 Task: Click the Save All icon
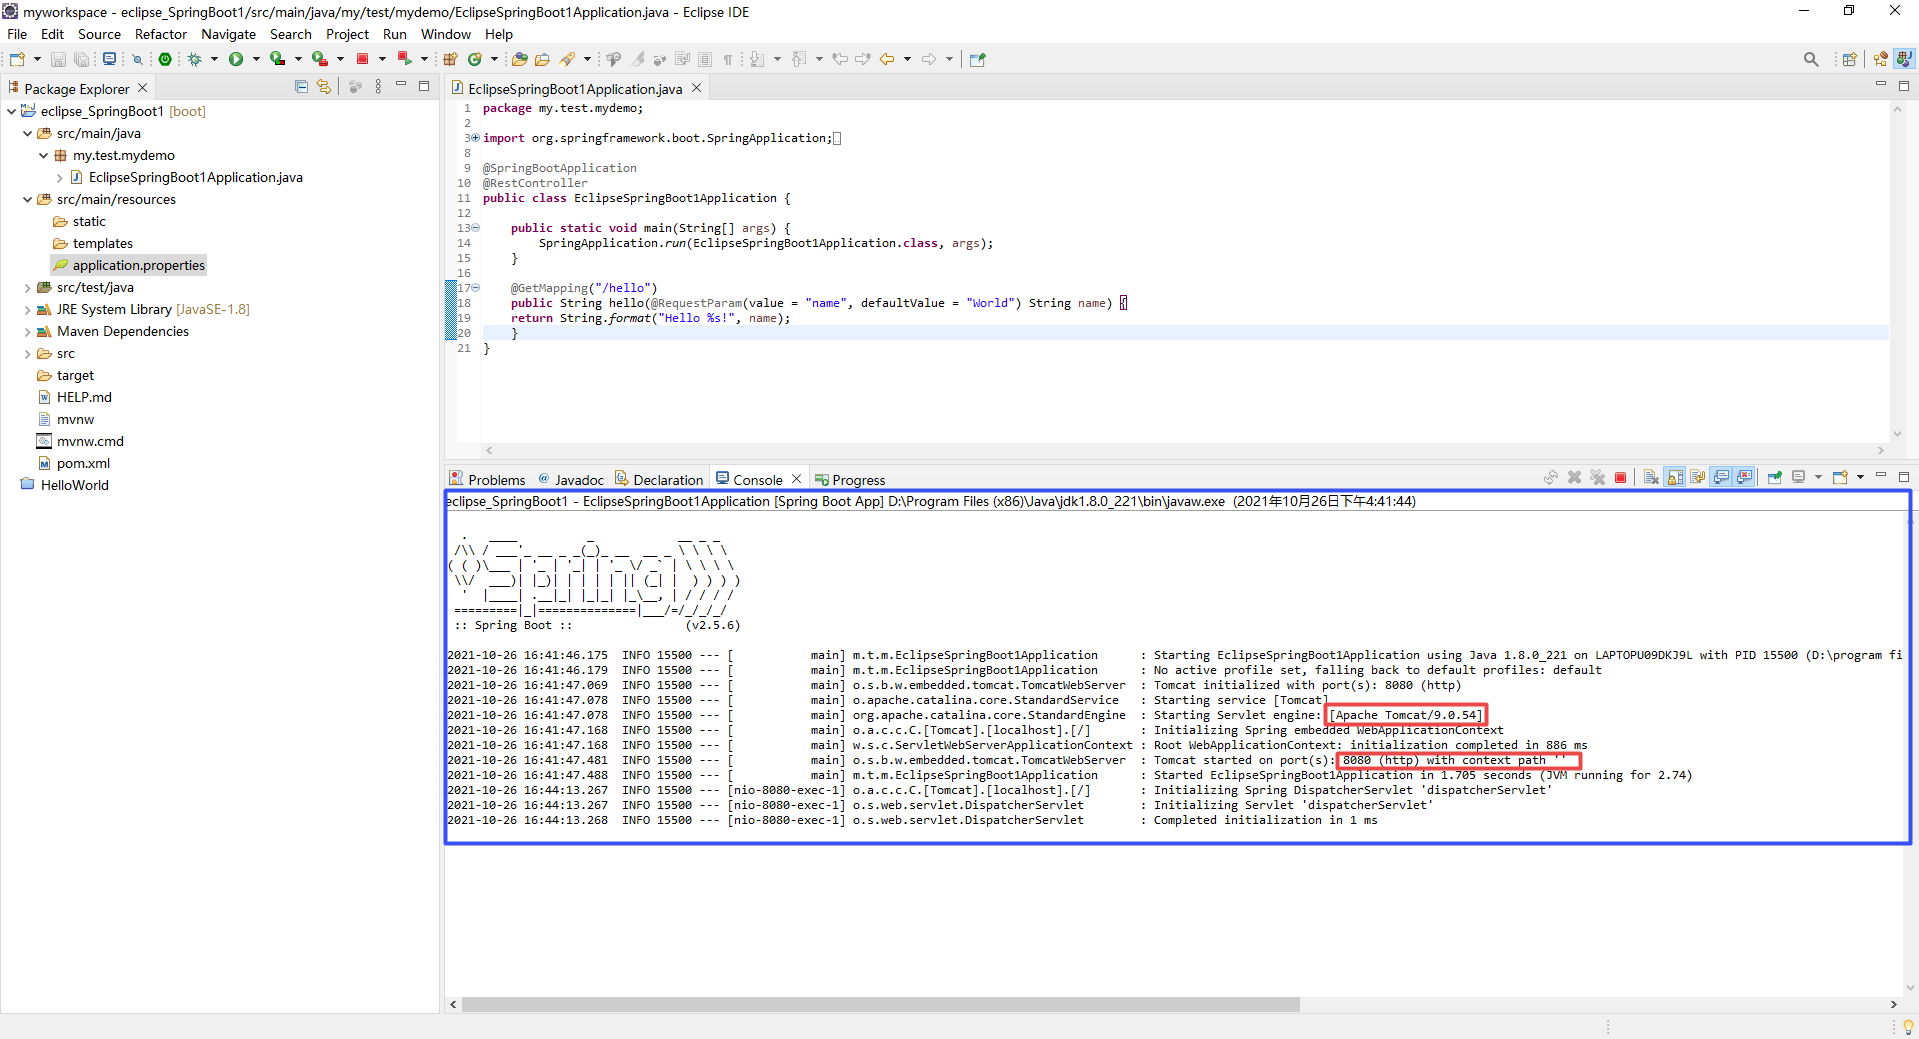(81, 59)
